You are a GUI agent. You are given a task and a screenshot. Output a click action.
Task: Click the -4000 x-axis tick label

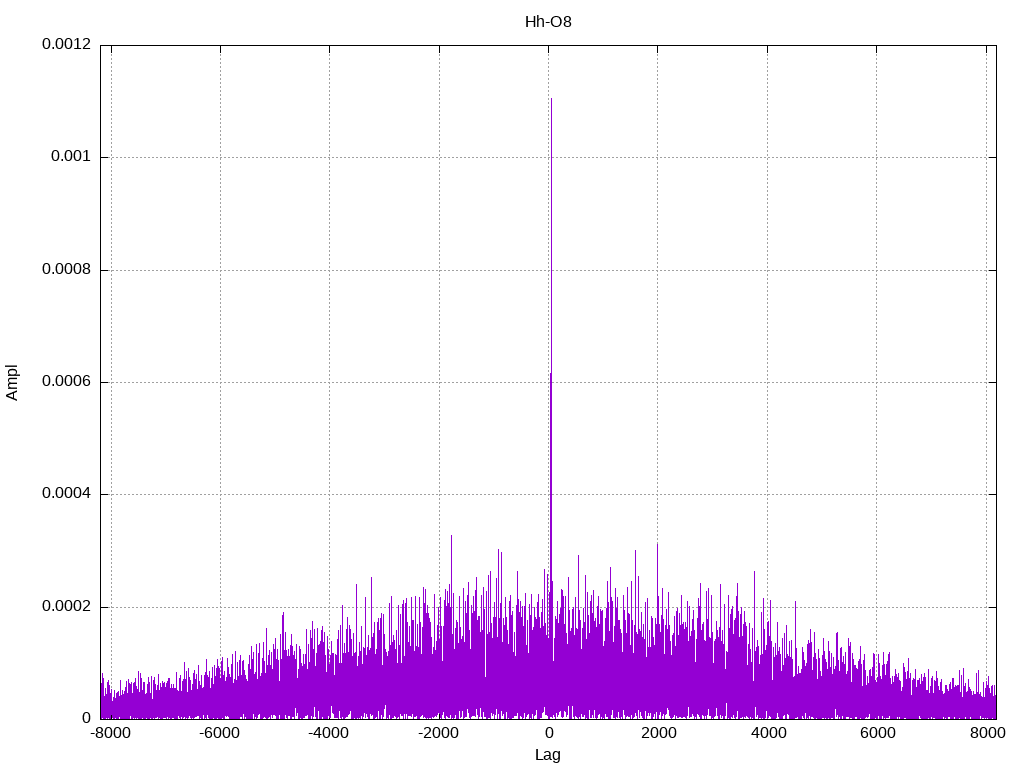click(x=330, y=733)
